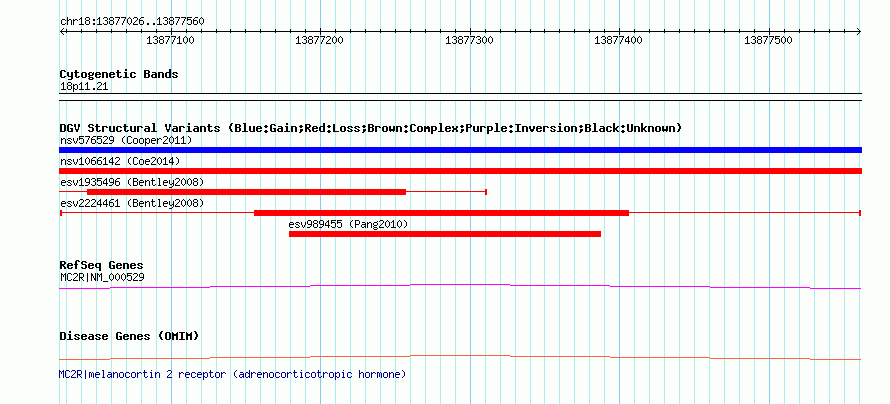Click the right arrow end of the ruler
The image size is (890, 404).
tap(859, 31)
